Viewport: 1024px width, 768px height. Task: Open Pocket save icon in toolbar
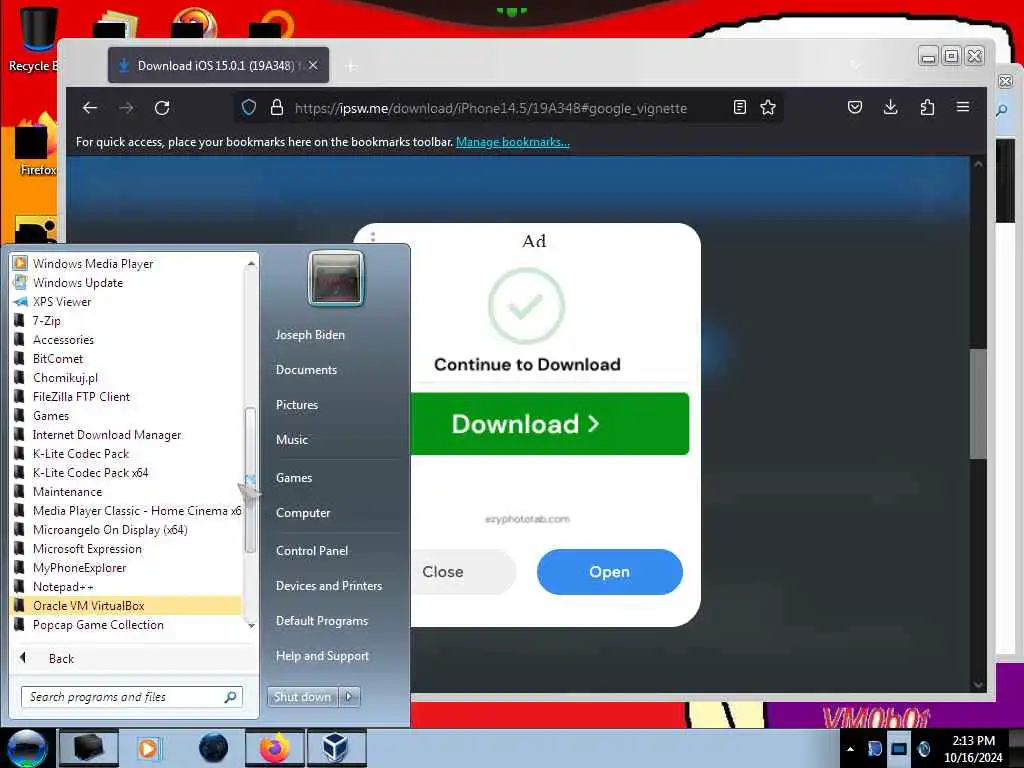(x=855, y=107)
